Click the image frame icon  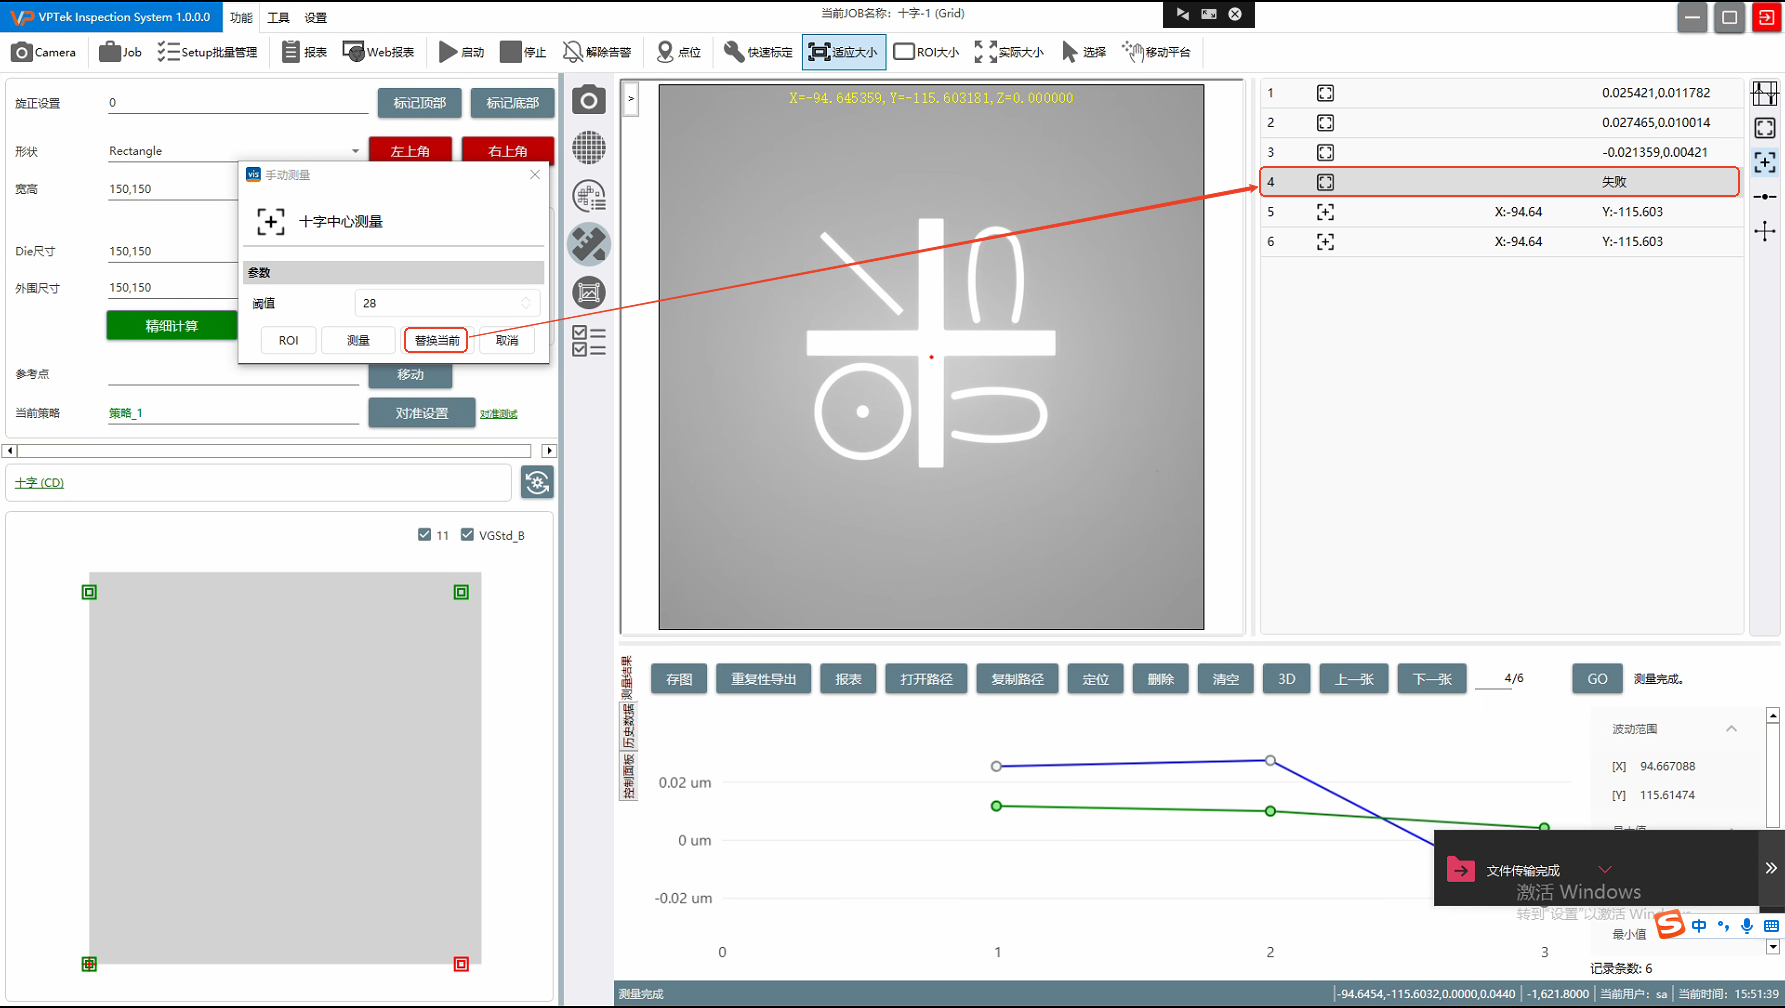589,292
